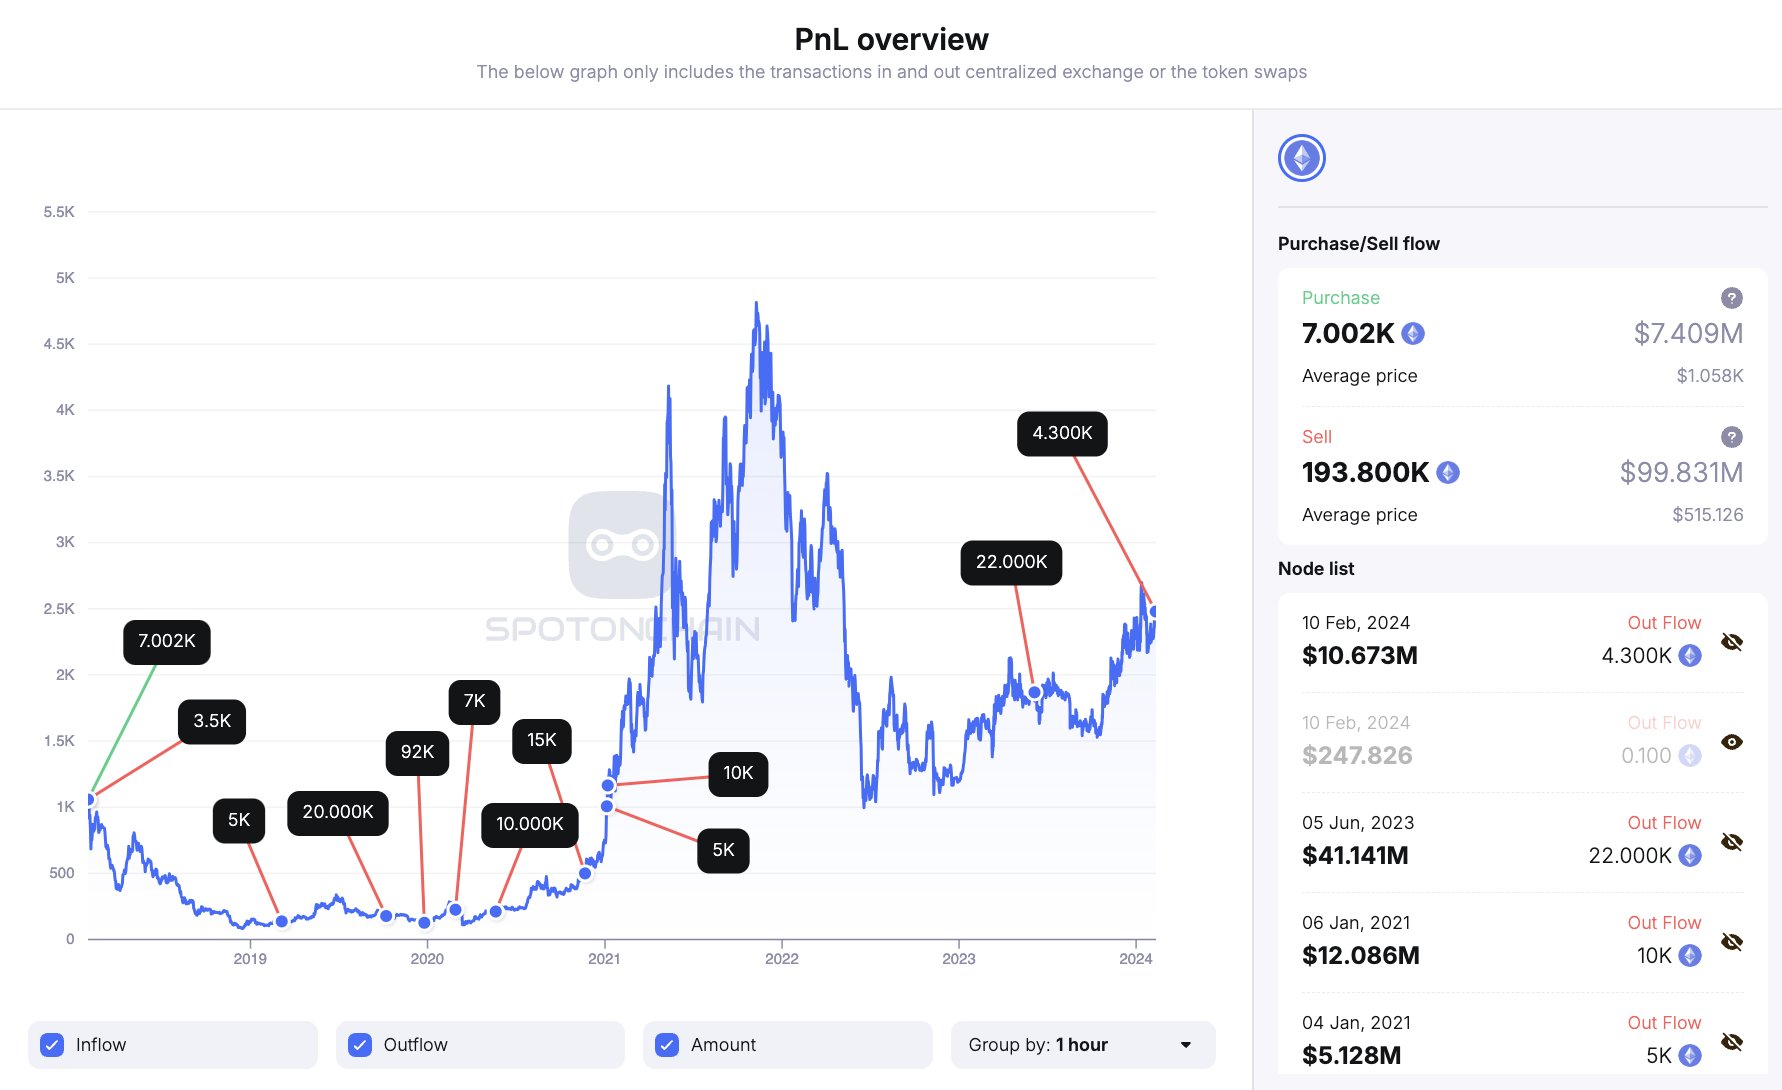Click the 4.300K chart label
The height and width of the screenshot is (1090, 1782).
click(1062, 433)
